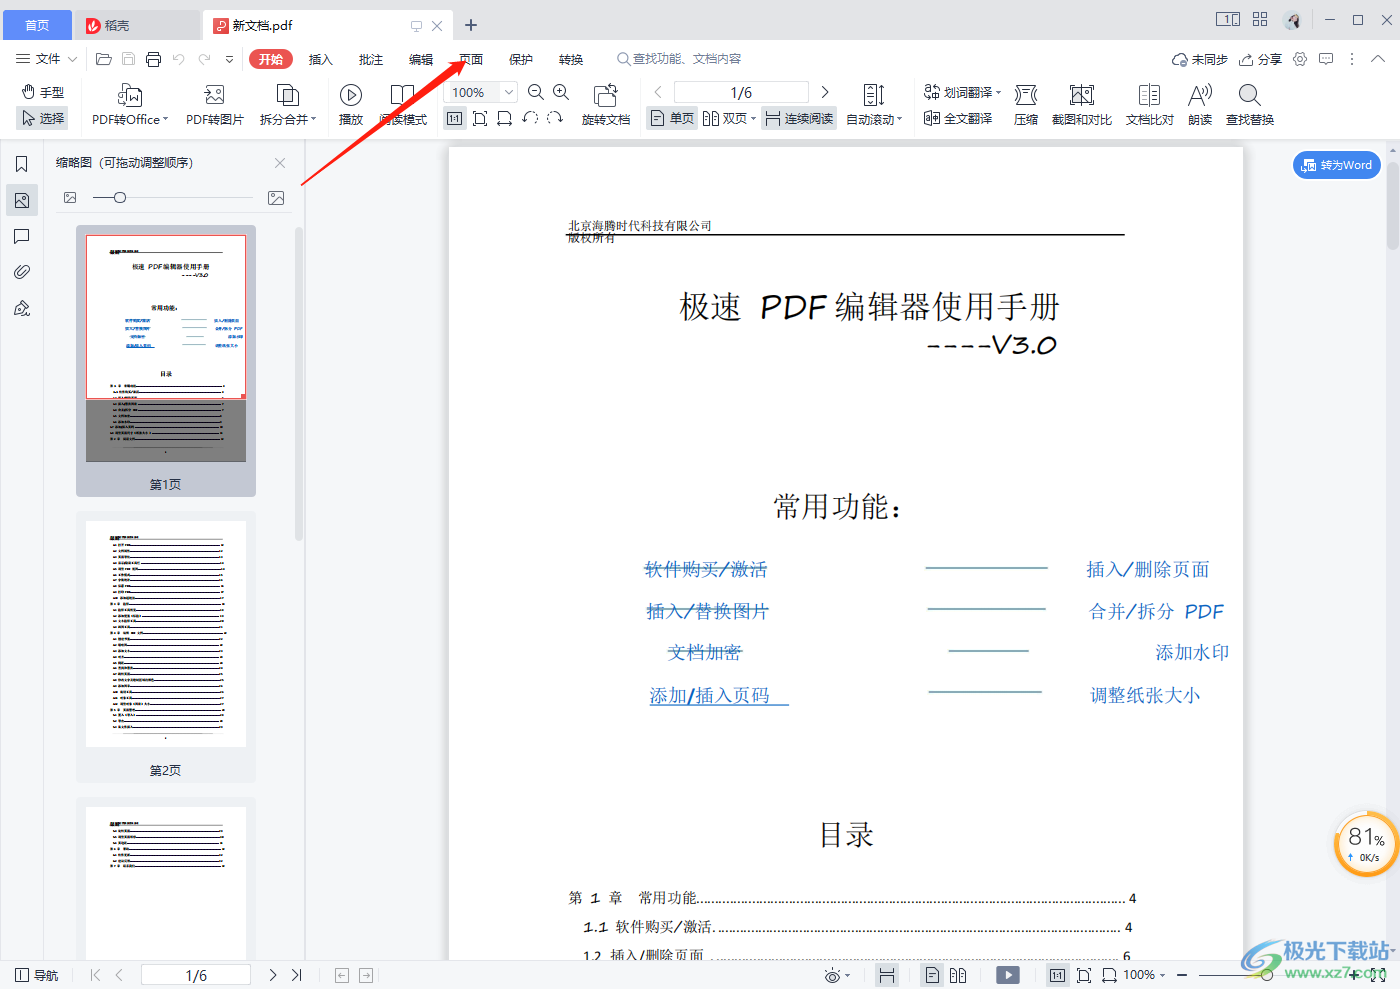Open 拆分合并 split merge dropdown

pyautogui.click(x=288, y=105)
